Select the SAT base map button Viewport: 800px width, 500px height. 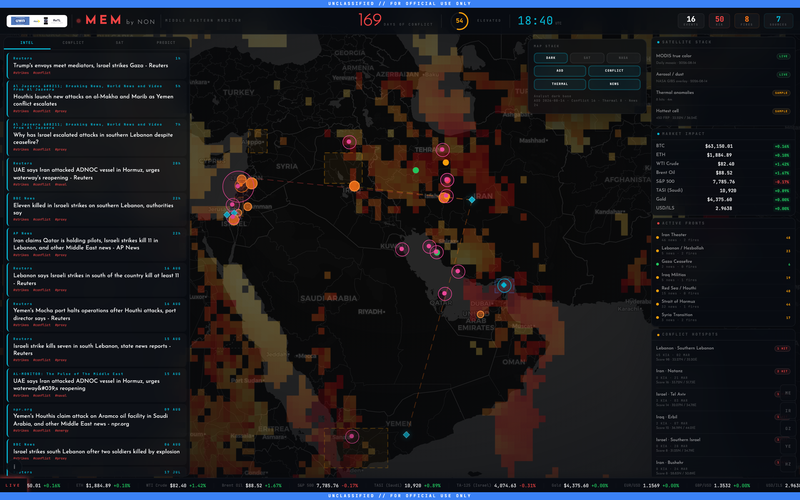[x=587, y=58]
